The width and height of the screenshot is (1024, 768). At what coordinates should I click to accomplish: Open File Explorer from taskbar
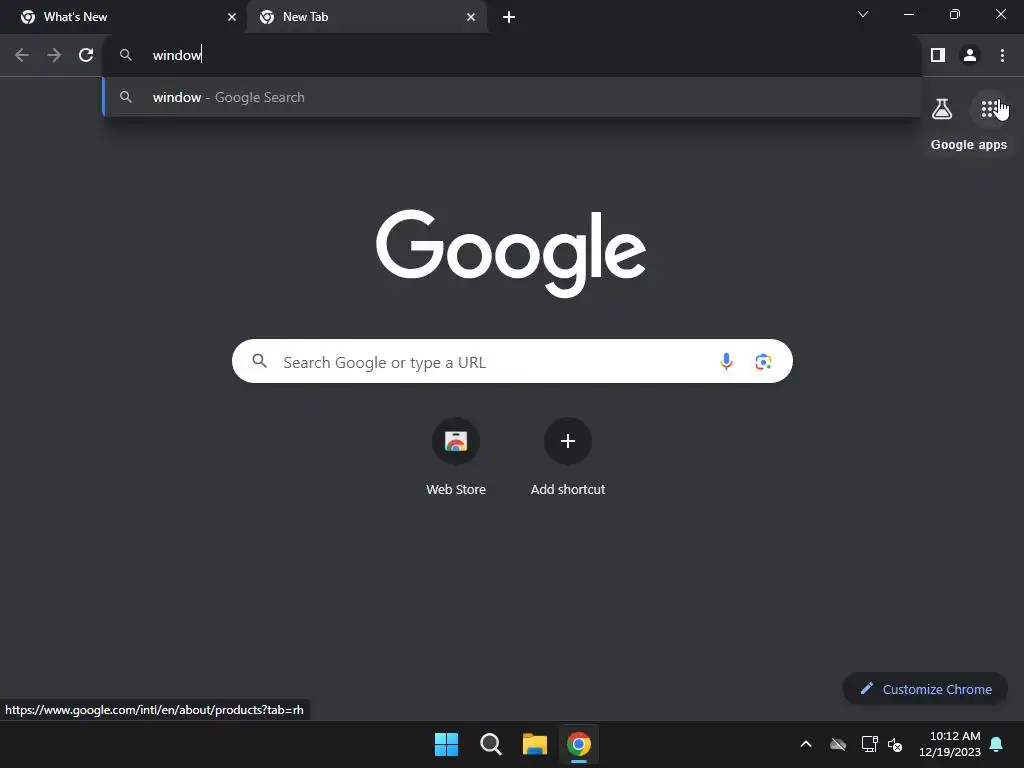point(534,744)
